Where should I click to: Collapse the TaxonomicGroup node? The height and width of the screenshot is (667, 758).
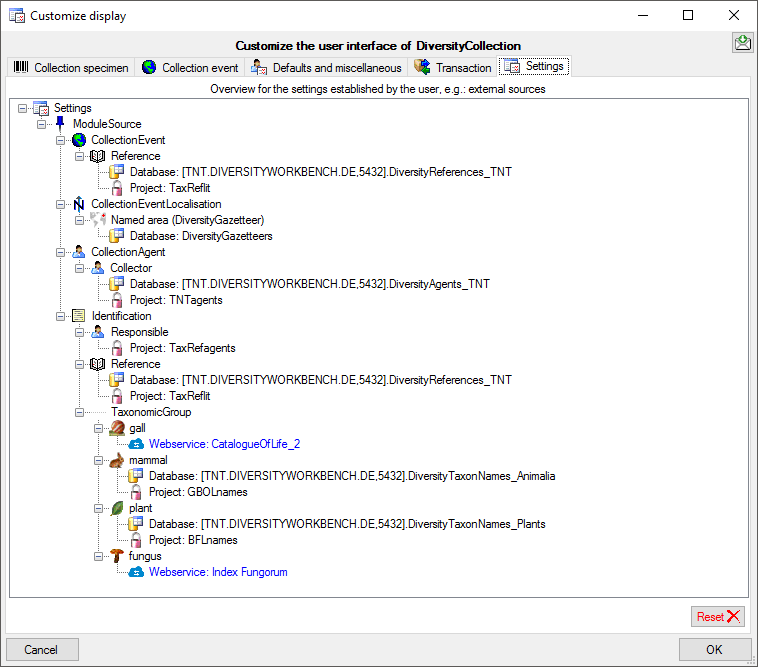tap(79, 412)
